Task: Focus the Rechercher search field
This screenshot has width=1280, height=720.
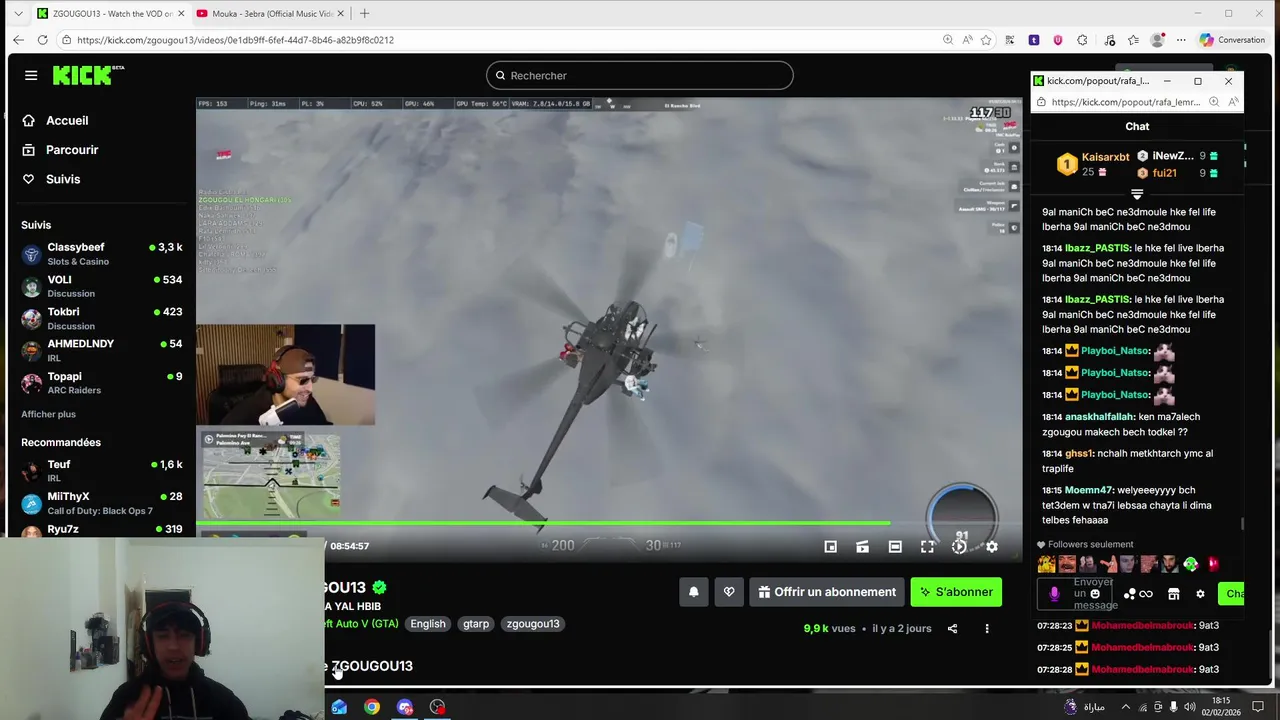Action: (640, 75)
